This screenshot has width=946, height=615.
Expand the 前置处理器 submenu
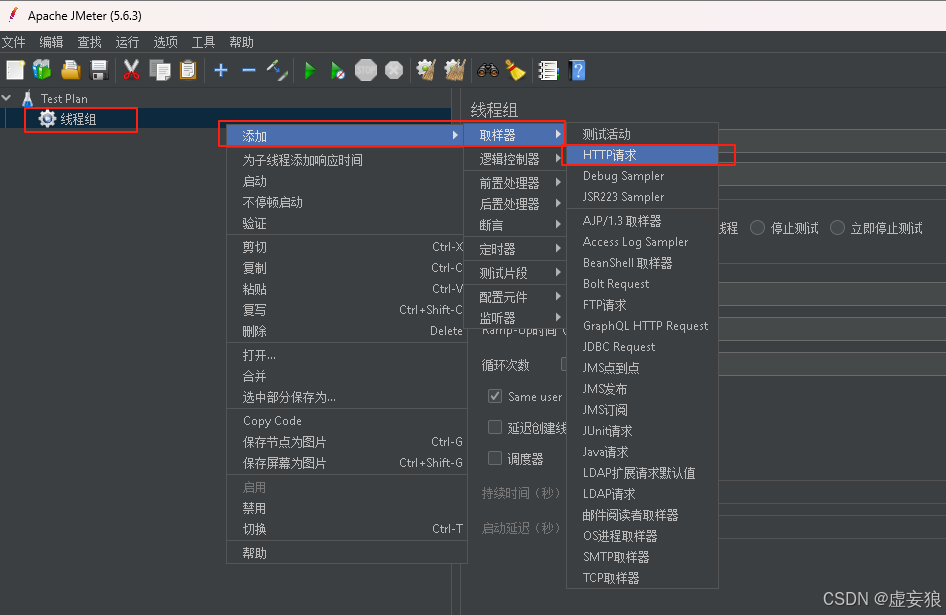[515, 182]
